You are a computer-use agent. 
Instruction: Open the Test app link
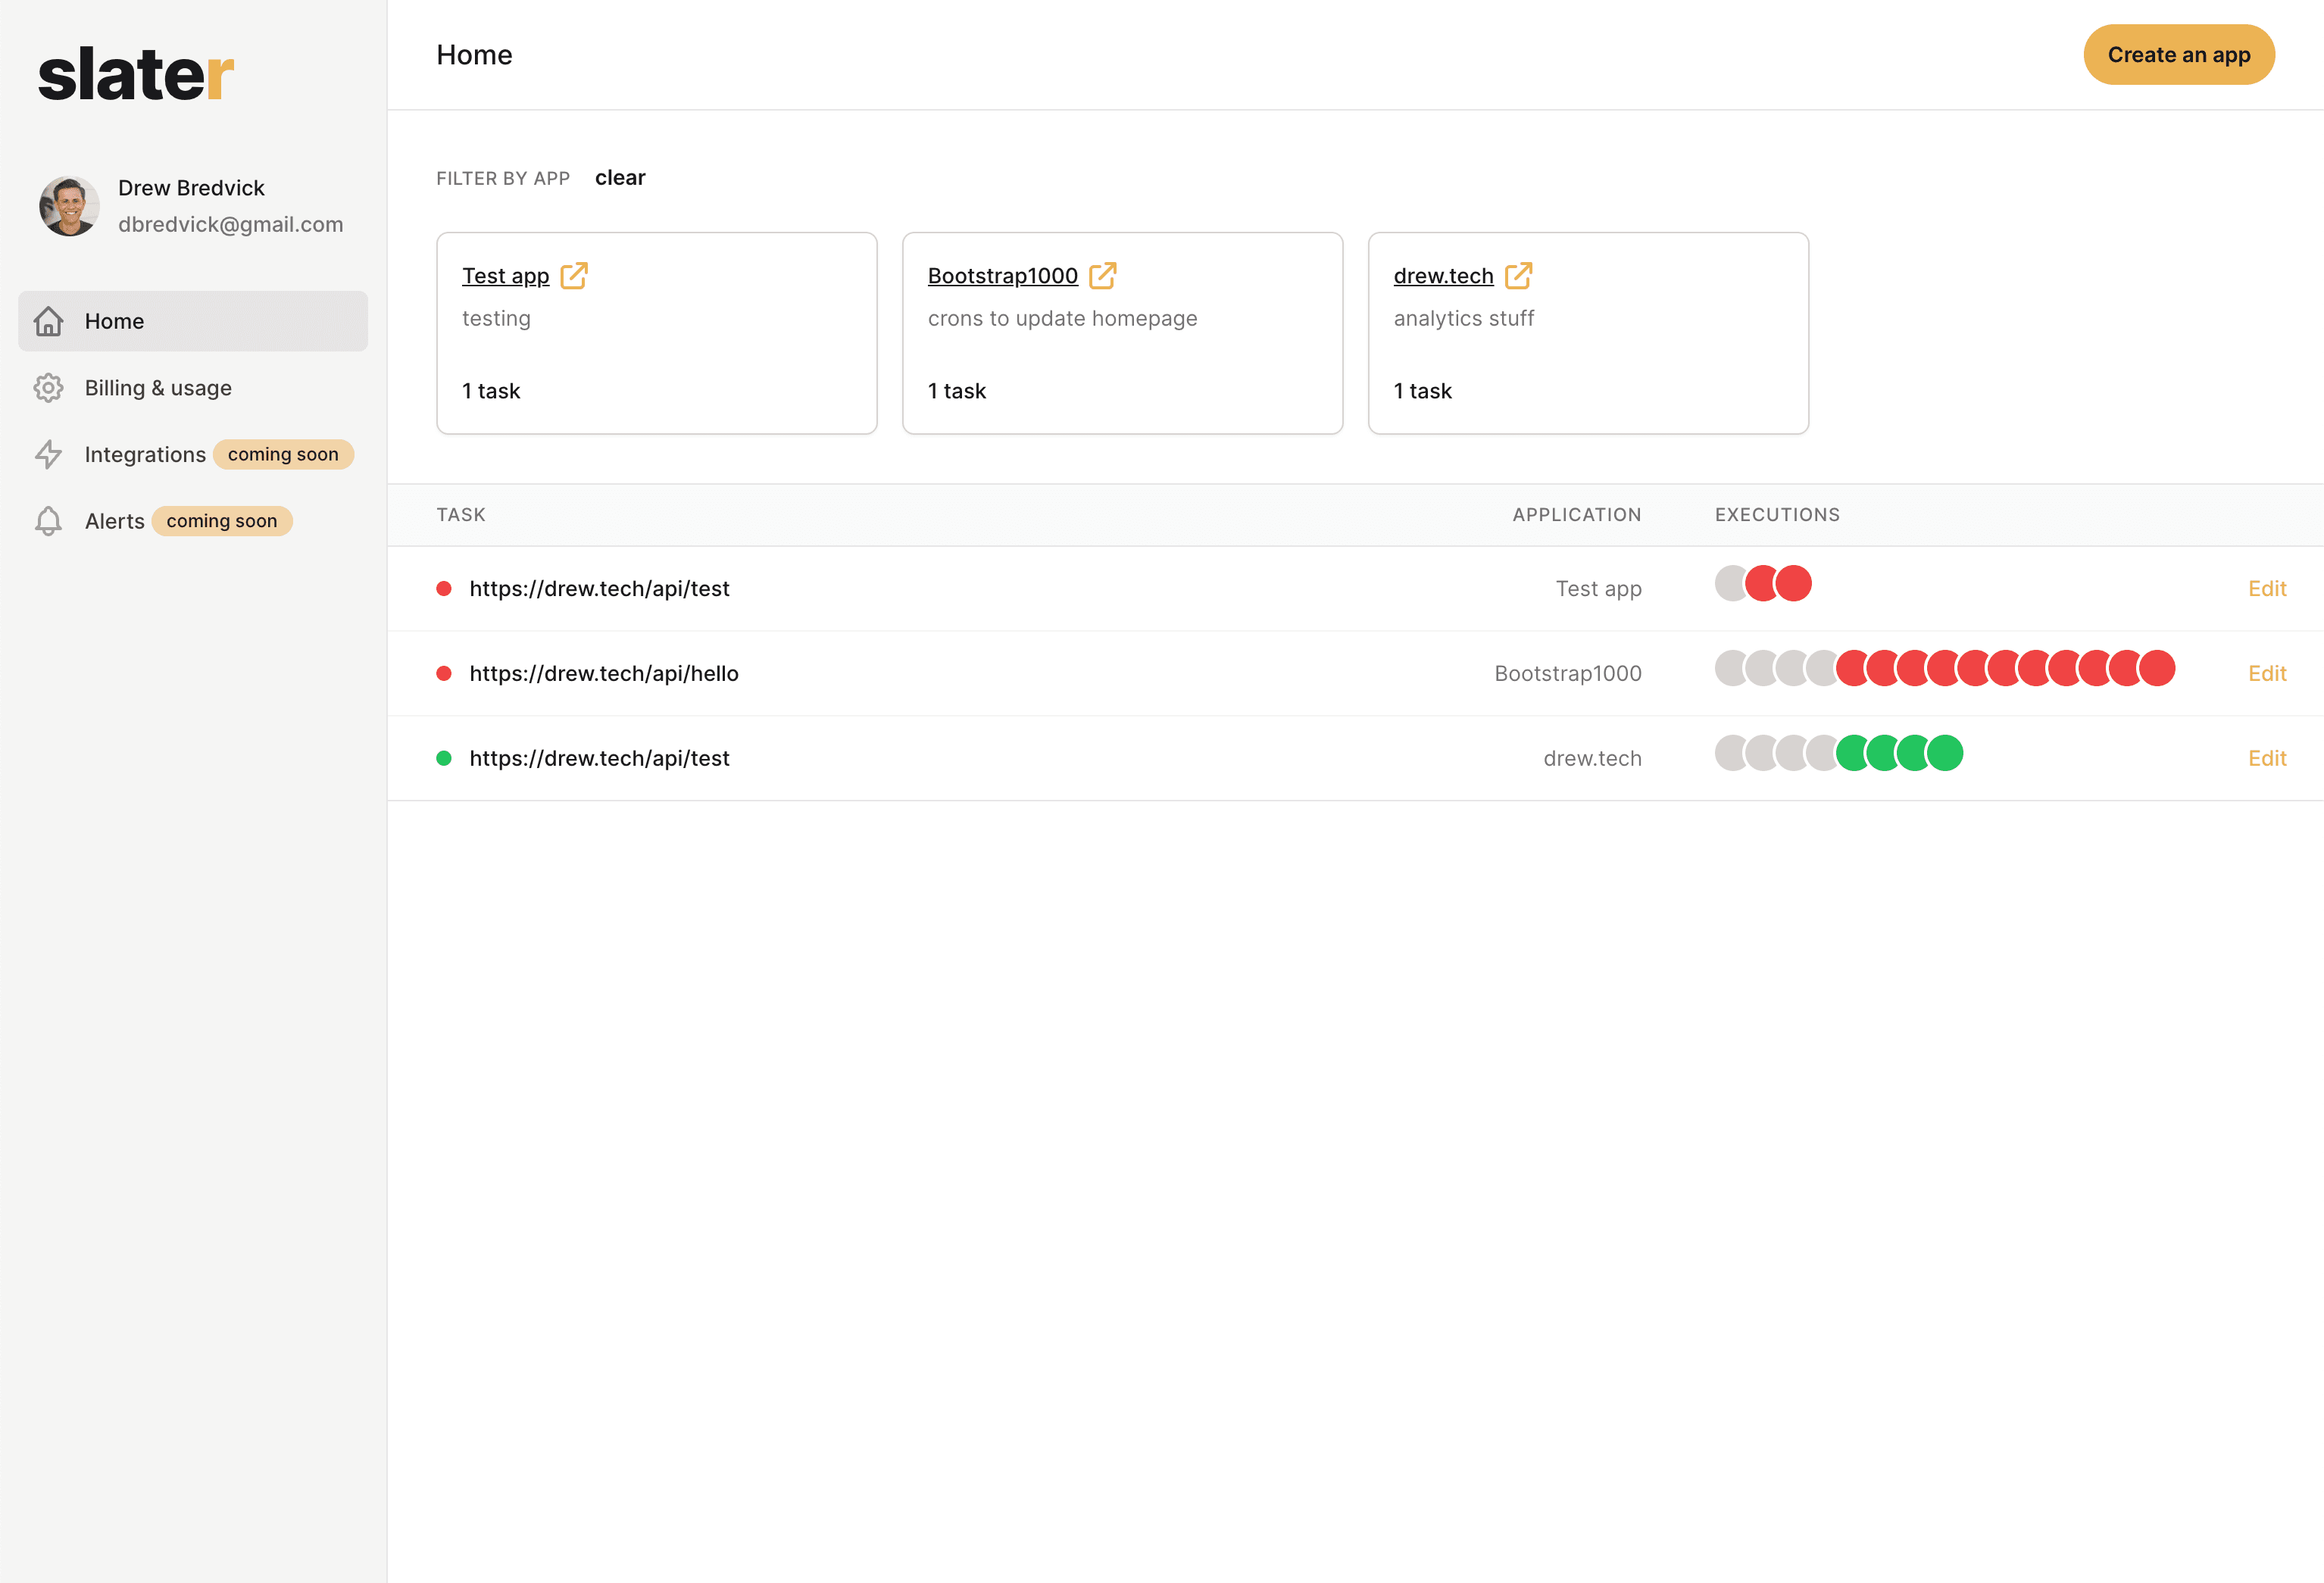tap(506, 275)
